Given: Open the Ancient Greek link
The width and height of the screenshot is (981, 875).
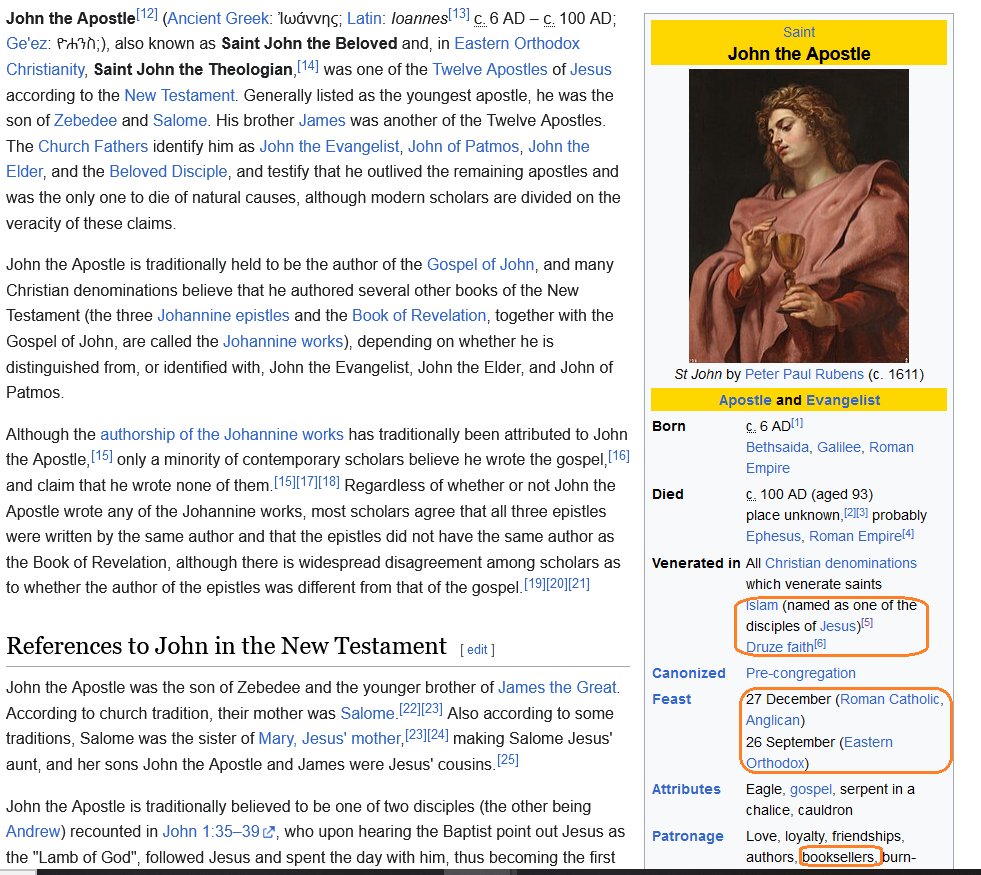Looking at the screenshot, I should pyautogui.click(x=218, y=19).
